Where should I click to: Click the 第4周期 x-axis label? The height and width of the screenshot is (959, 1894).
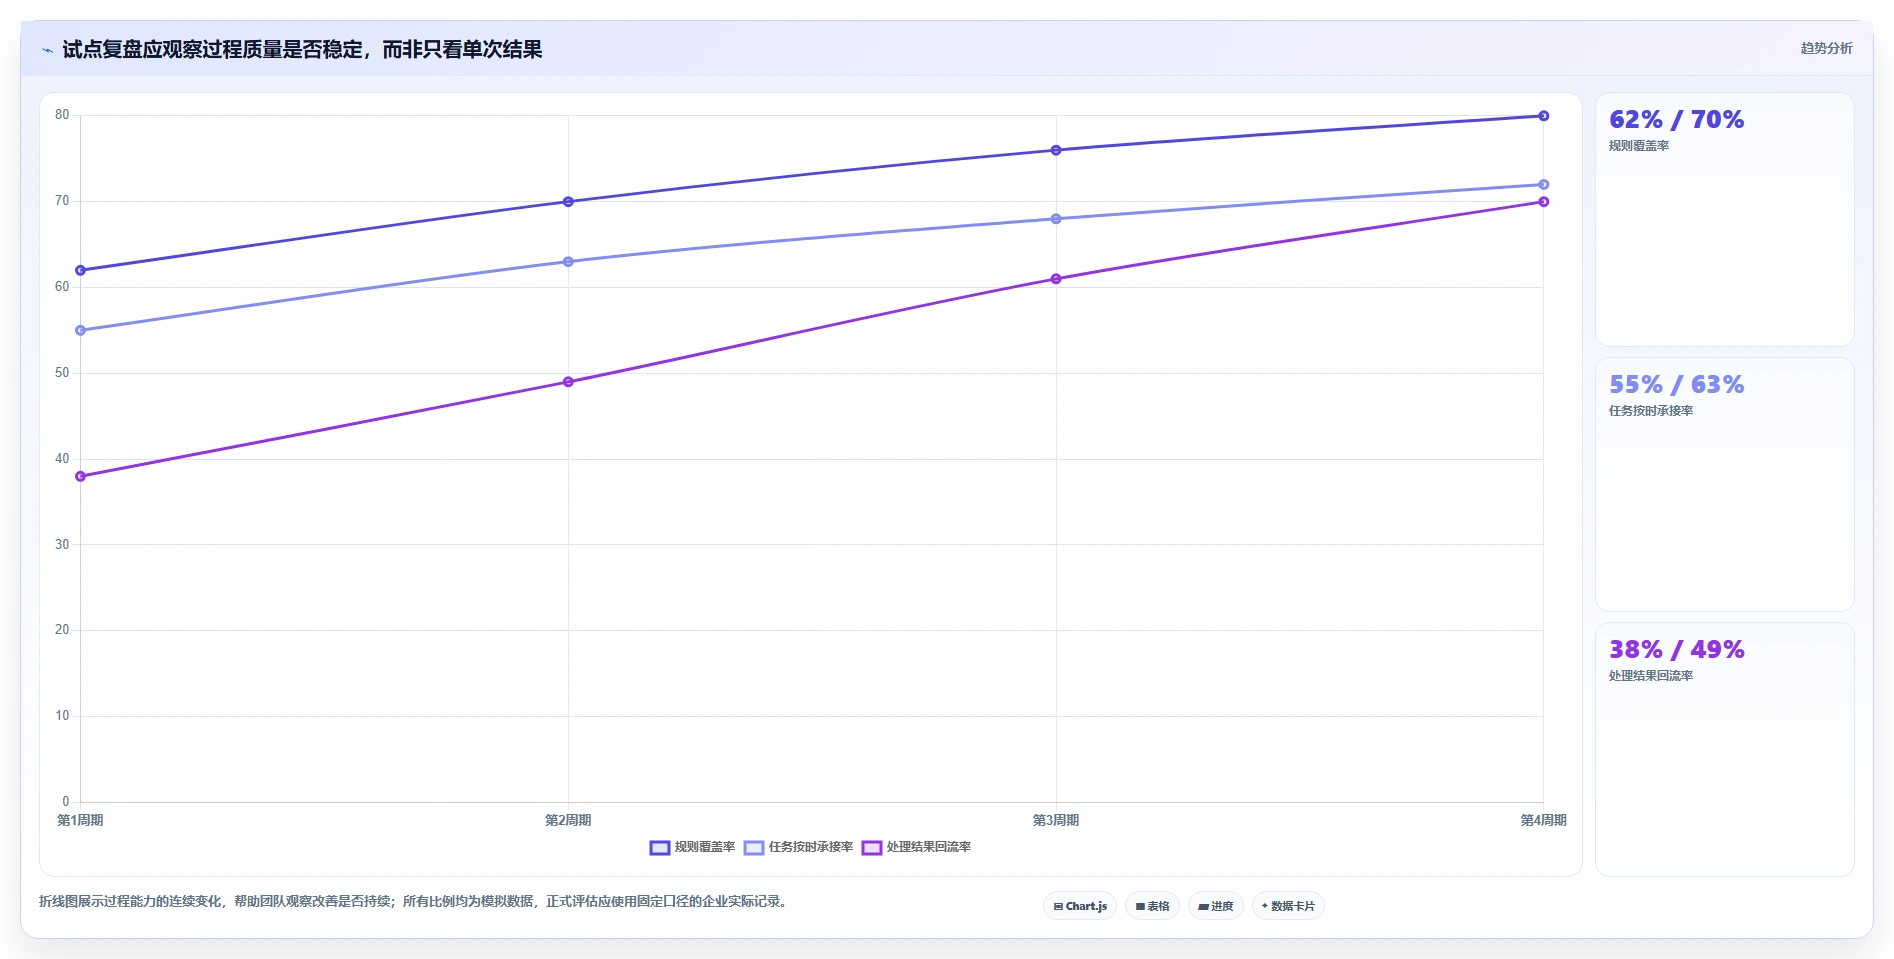point(1544,820)
